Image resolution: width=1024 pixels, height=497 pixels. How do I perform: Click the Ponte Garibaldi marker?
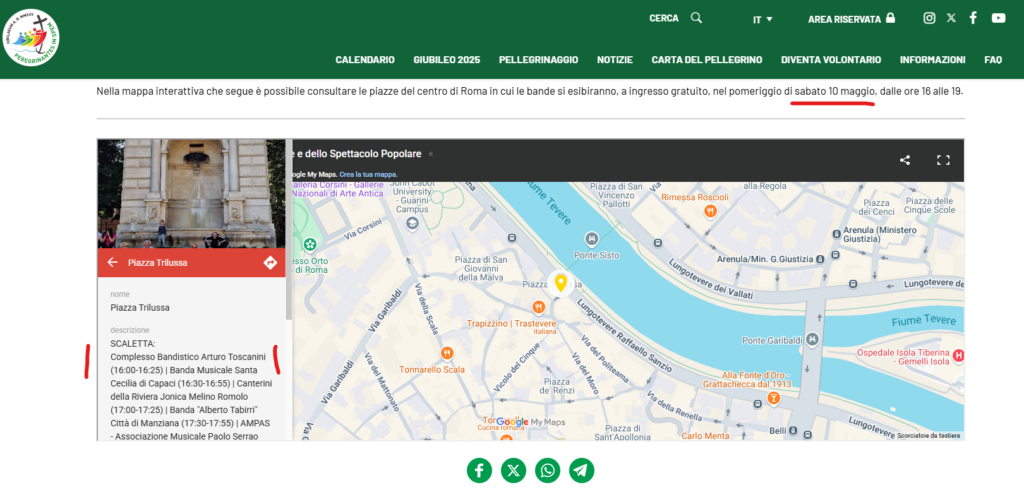click(x=812, y=339)
